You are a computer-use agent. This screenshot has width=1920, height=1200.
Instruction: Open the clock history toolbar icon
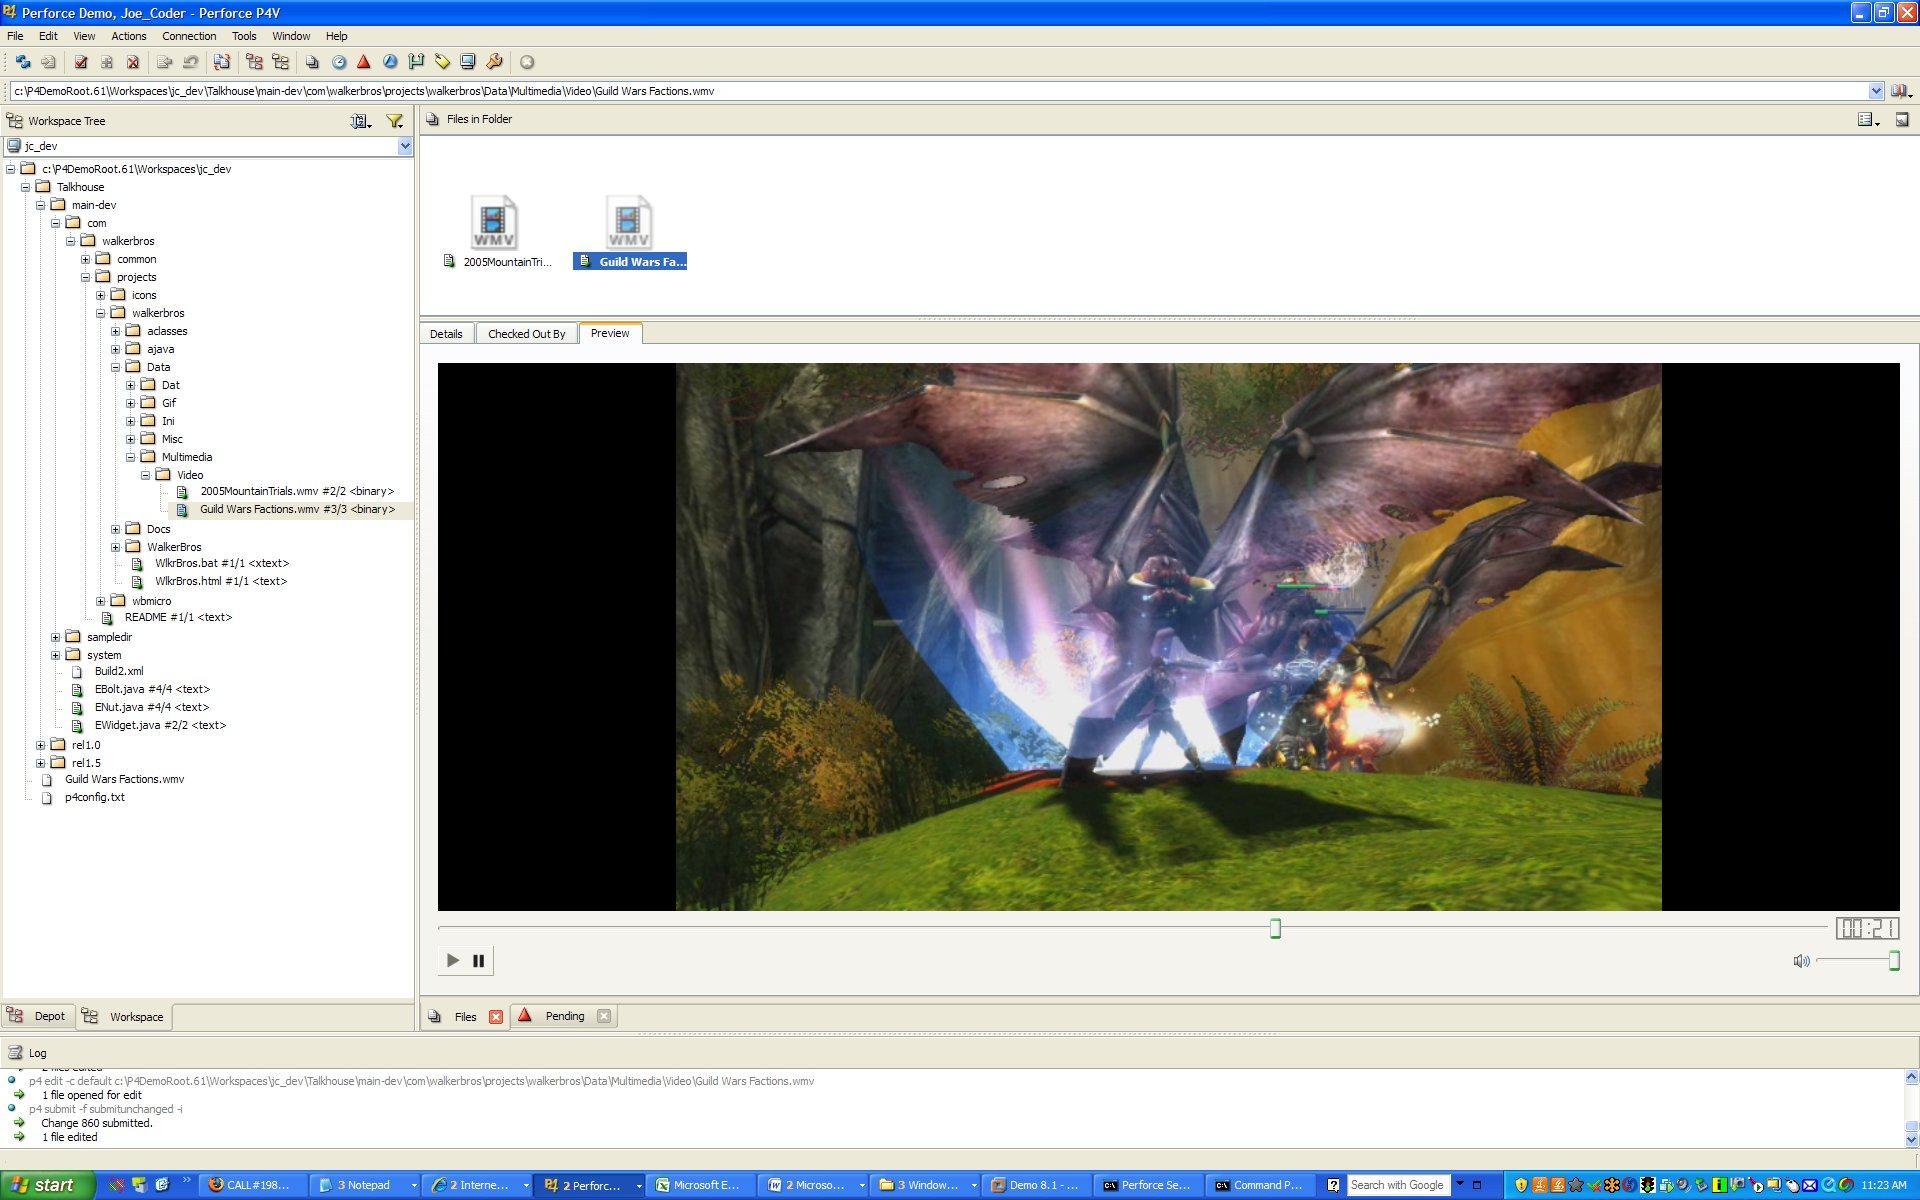click(339, 62)
